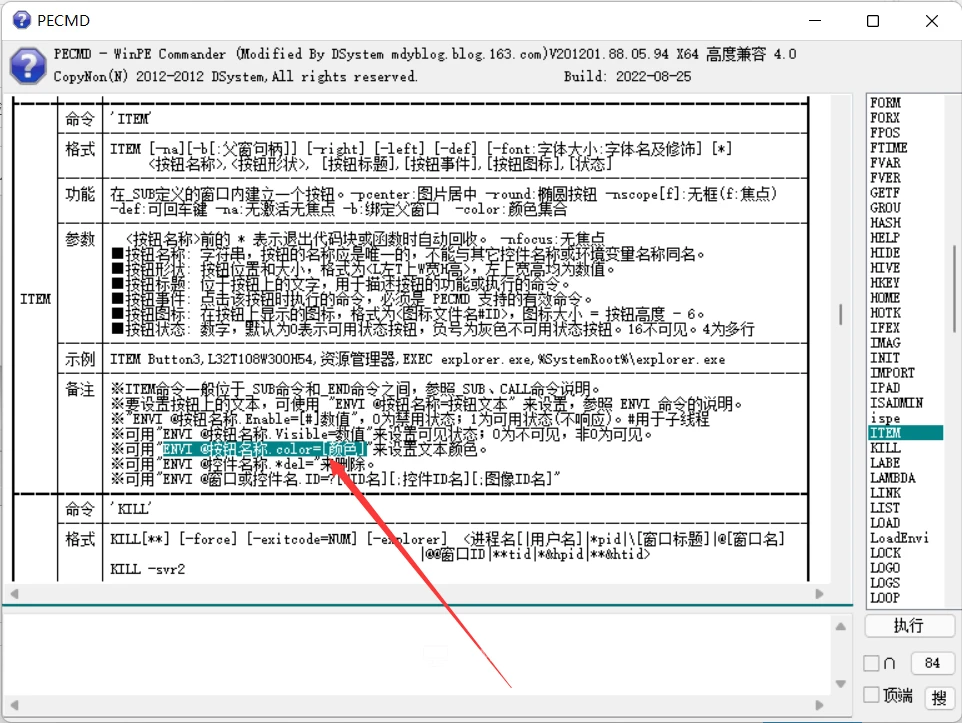962x723 pixels.
Task: Select LOGS in the command list
Action: click(x=885, y=583)
